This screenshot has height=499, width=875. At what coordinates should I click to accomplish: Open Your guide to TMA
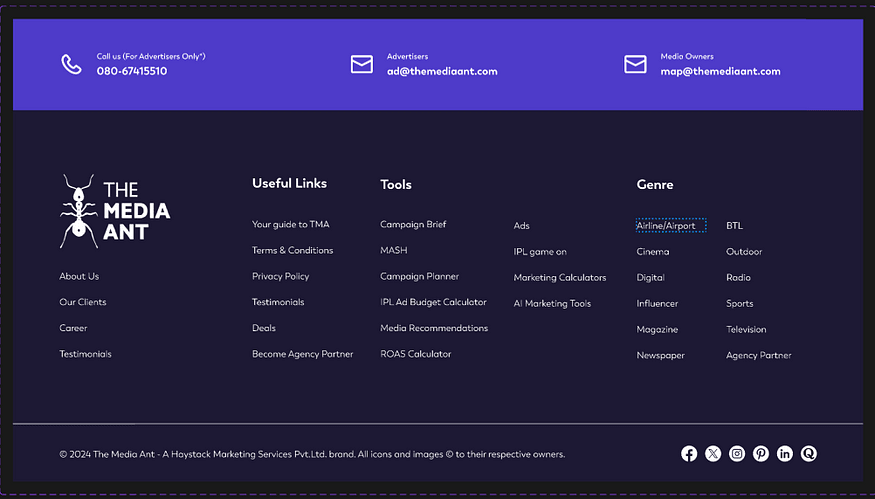click(291, 224)
